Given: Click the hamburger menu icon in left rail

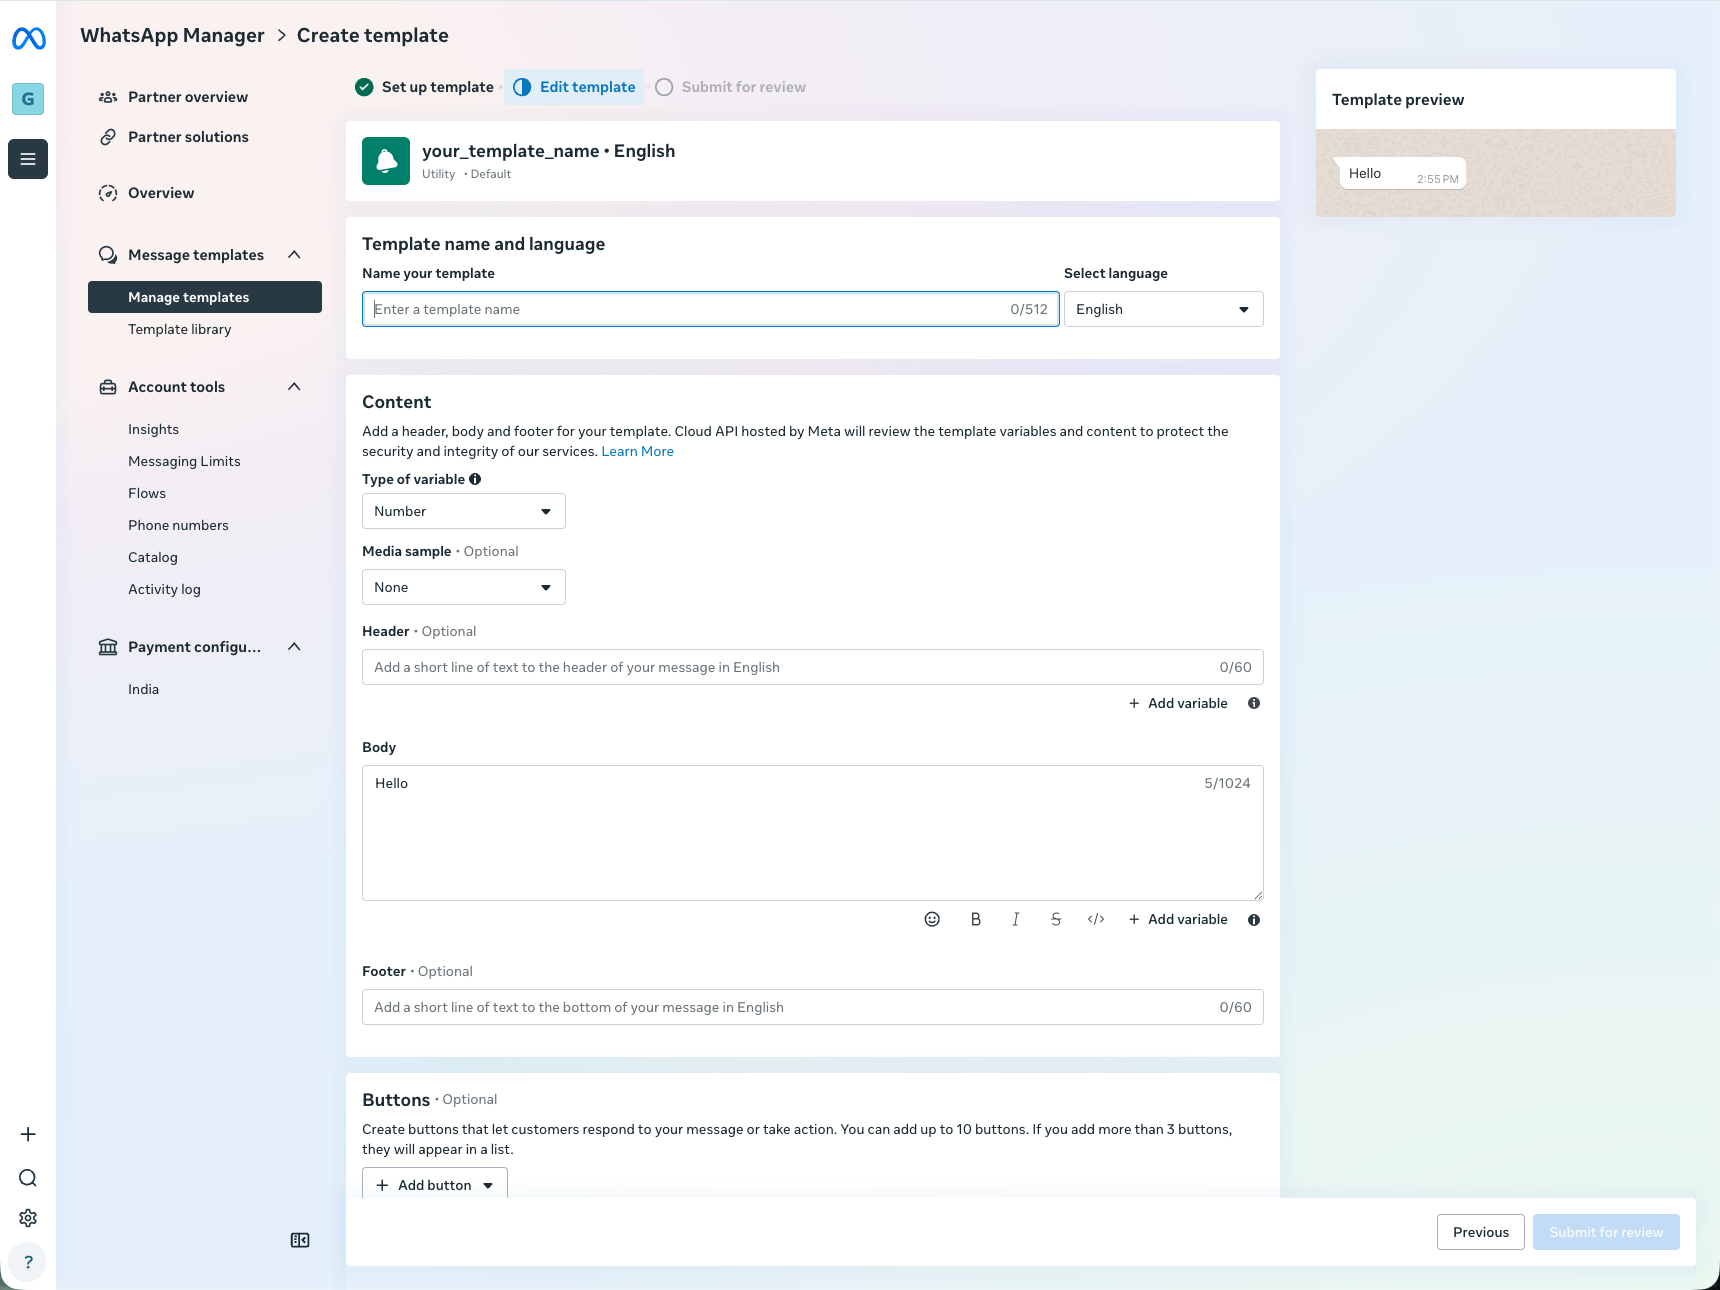Looking at the screenshot, I should 28,159.
